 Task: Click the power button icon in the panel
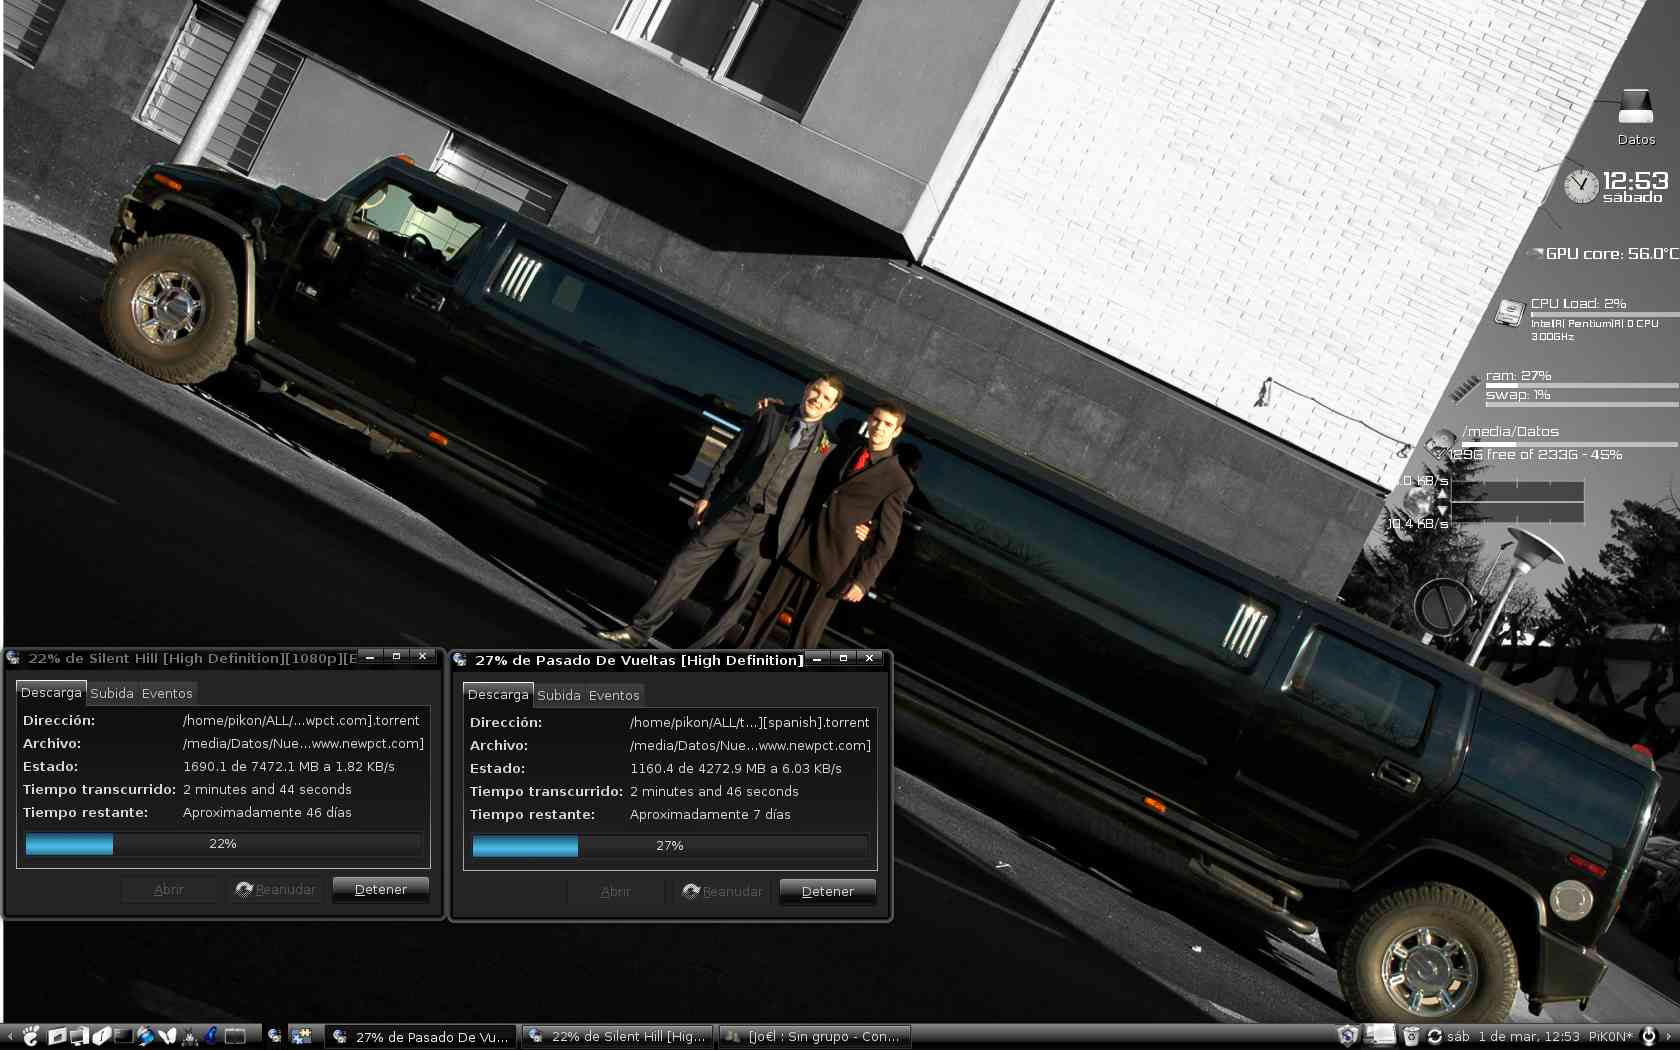[1649, 1036]
